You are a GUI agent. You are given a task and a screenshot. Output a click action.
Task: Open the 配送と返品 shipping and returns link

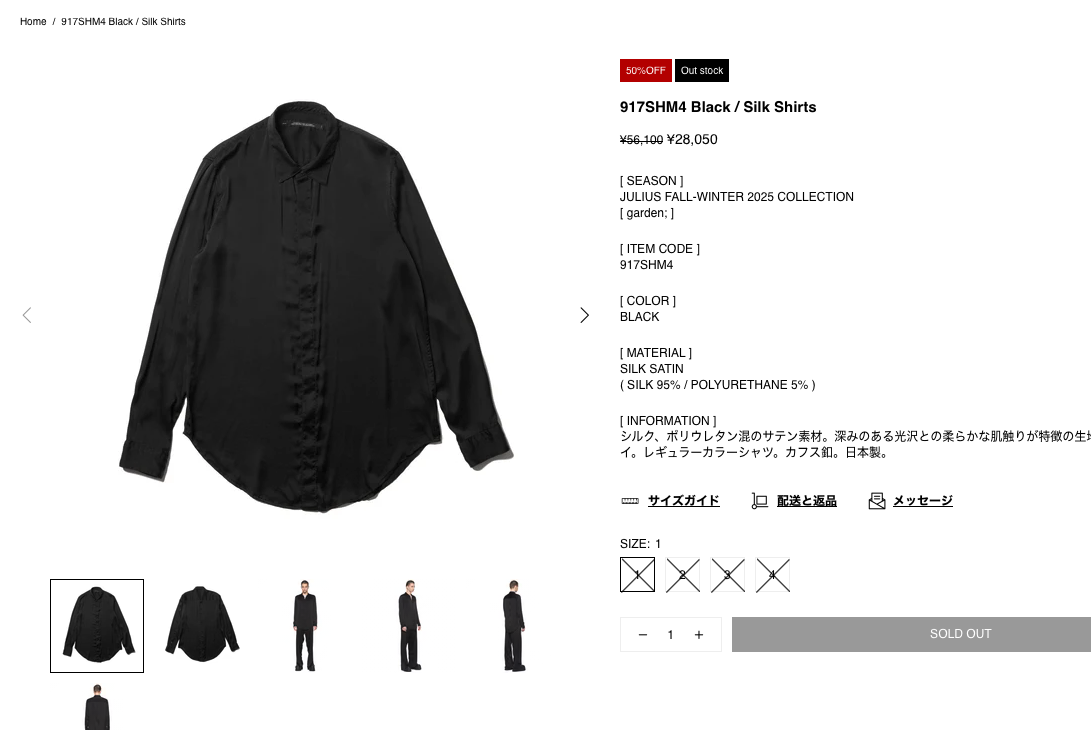pos(806,501)
